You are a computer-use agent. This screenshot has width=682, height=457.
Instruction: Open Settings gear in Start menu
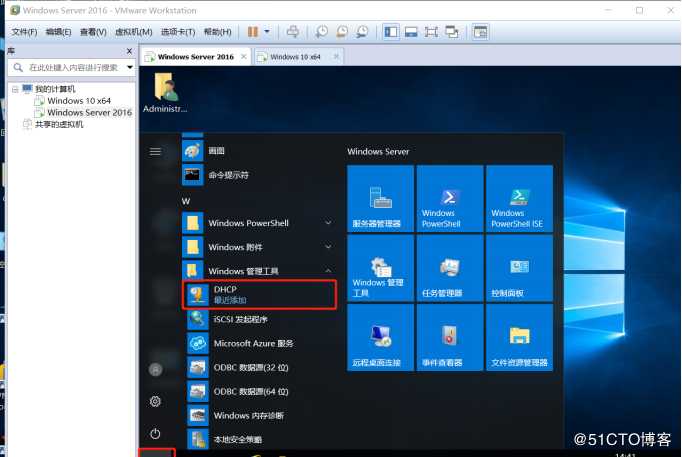(x=155, y=401)
